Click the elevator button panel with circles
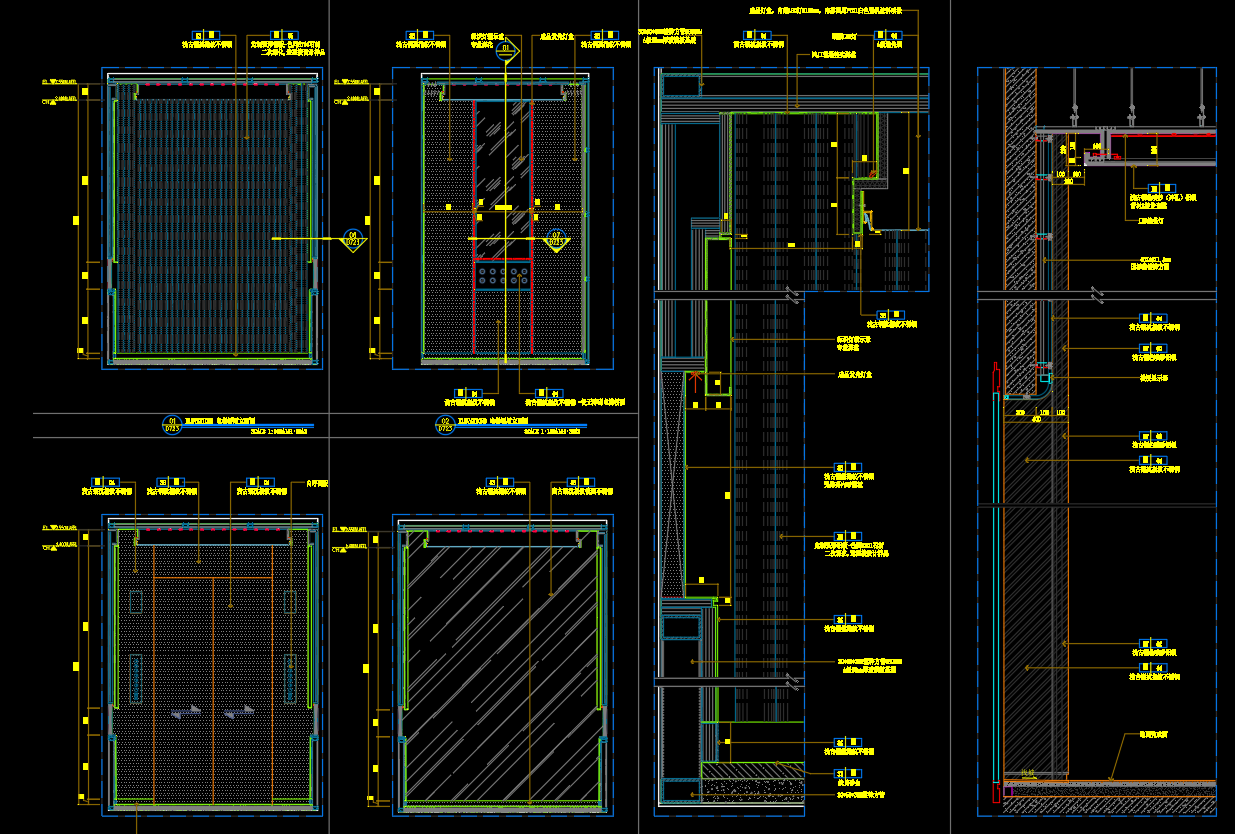 click(503, 276)
